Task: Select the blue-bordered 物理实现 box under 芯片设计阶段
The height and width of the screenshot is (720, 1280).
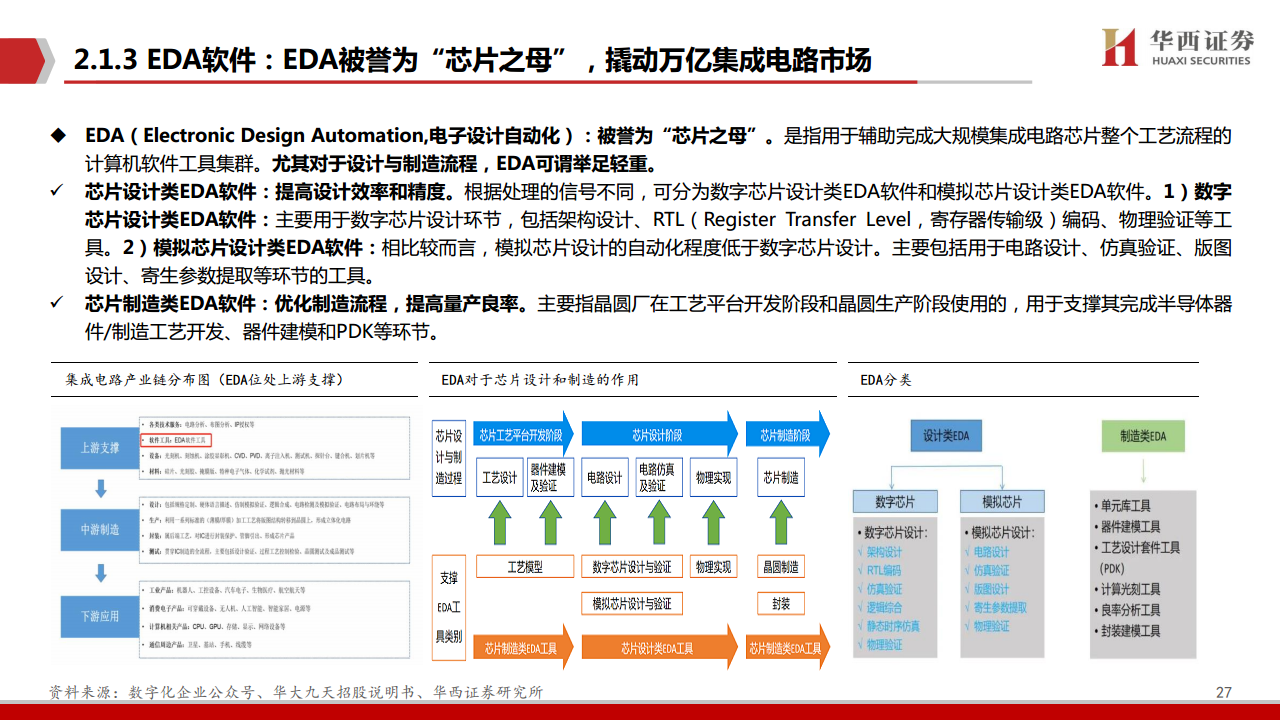Action: tap(713, 478)
